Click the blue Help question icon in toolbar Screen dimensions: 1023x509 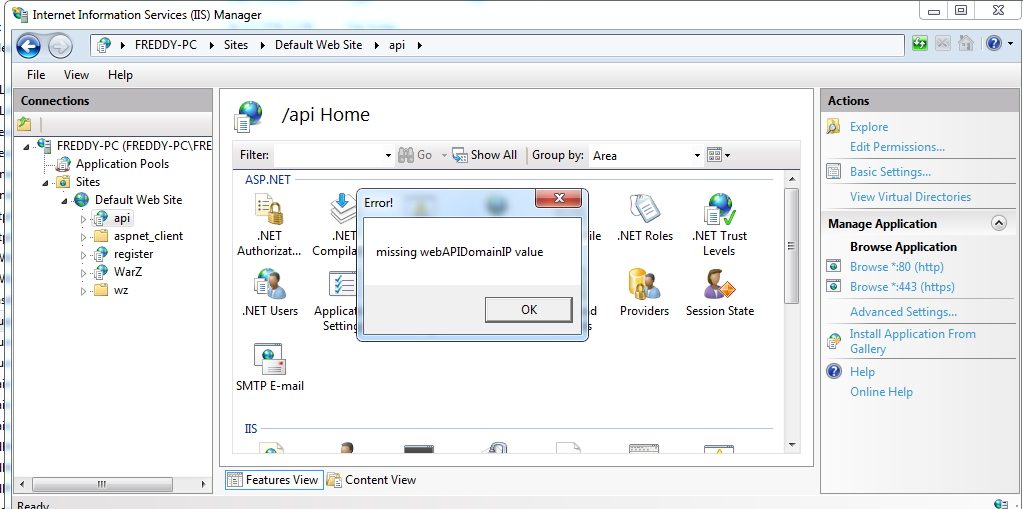click(993, 44)
